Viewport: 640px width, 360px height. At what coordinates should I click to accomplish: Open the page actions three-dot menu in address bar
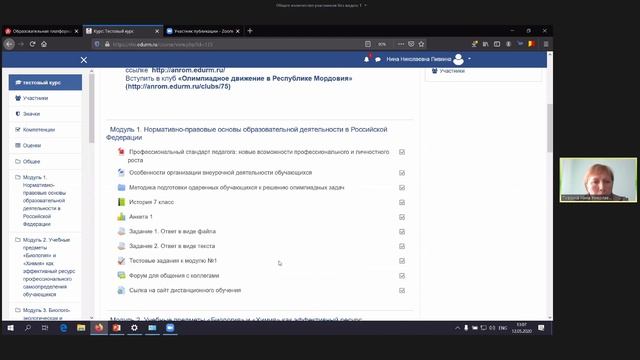point(401,44)
